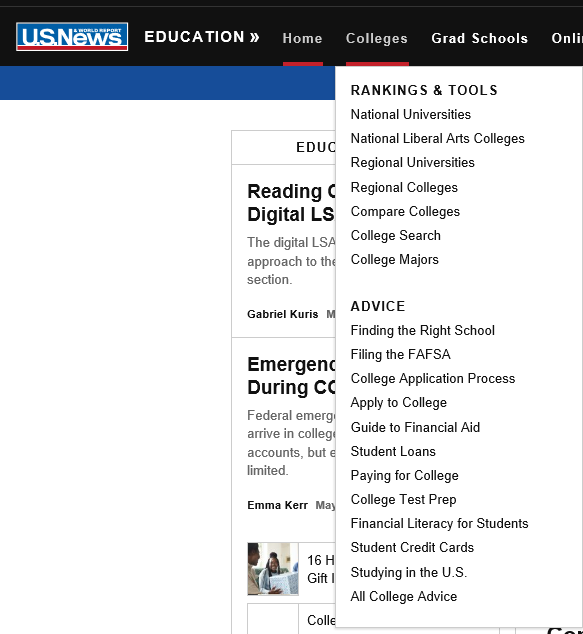This screenshot has width=583, height=634.
Task: Choose Regional Colleges from menu
Action: [404, 188]
